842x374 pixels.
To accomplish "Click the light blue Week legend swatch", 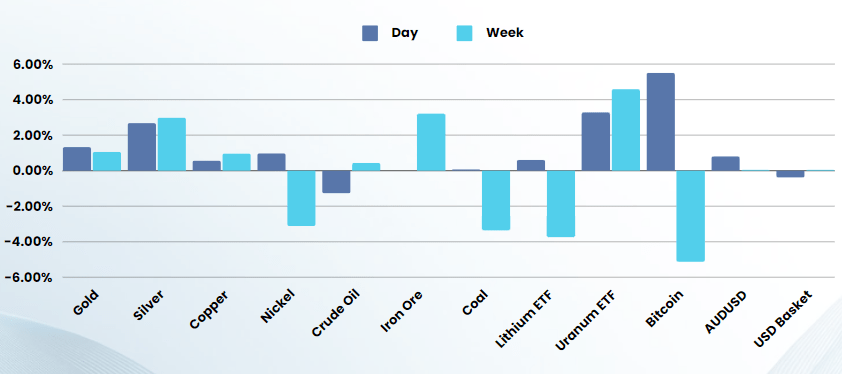I will pos(464,33).
